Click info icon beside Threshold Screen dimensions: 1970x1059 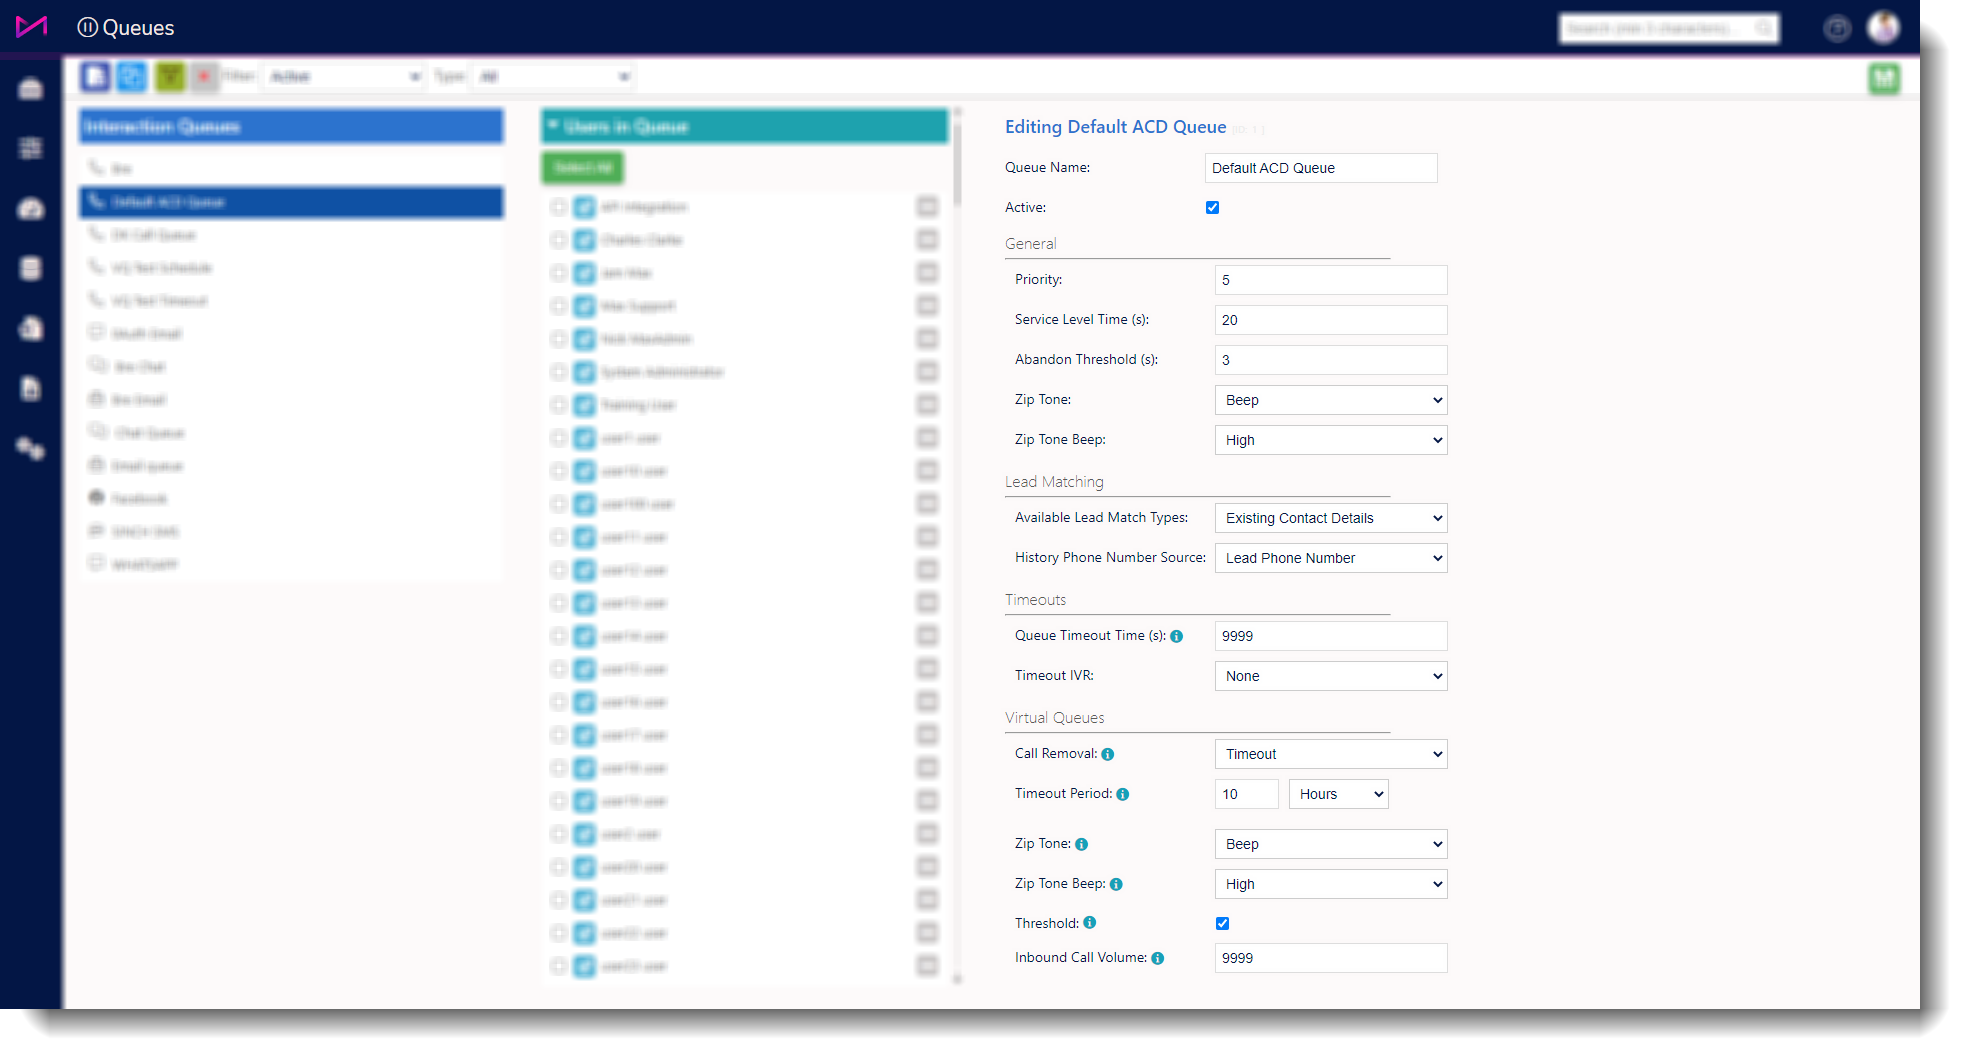point(1090,923)
